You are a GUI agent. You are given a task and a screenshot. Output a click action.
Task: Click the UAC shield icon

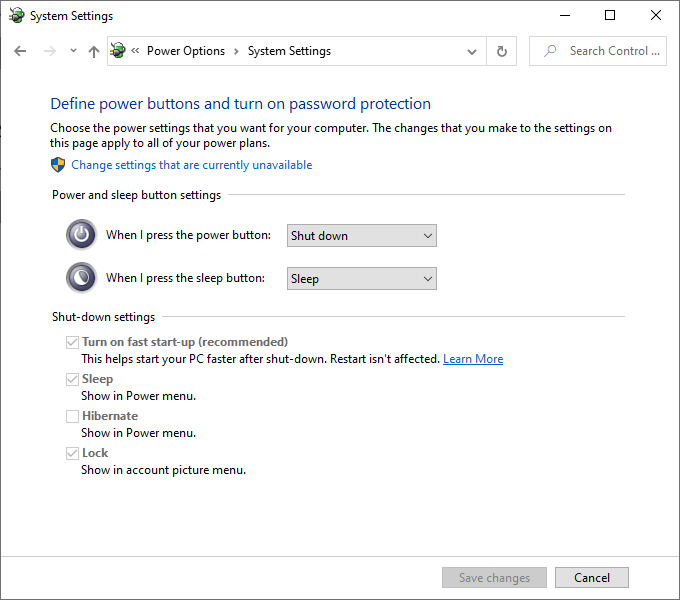pyautogui.click(x=58, y=165)
